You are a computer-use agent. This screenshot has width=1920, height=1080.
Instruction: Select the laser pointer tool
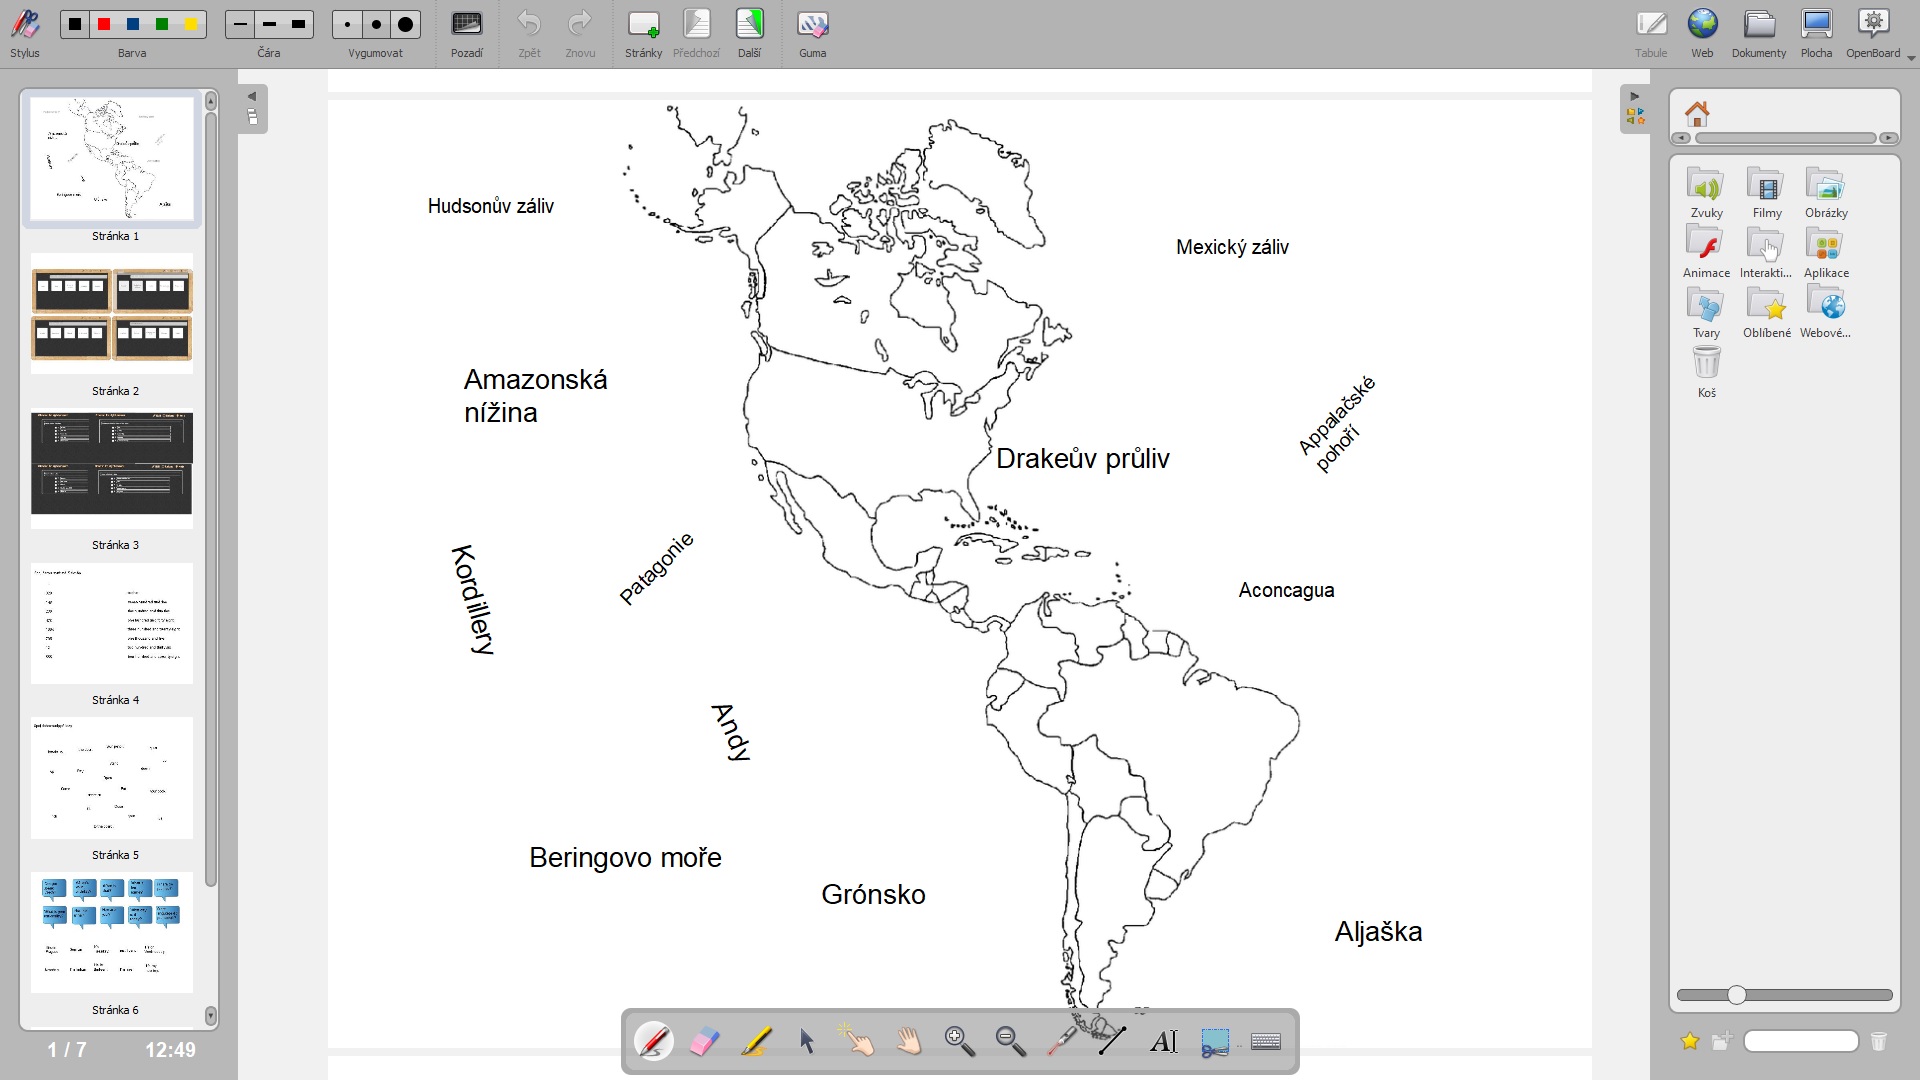tap(1063, 1042)
